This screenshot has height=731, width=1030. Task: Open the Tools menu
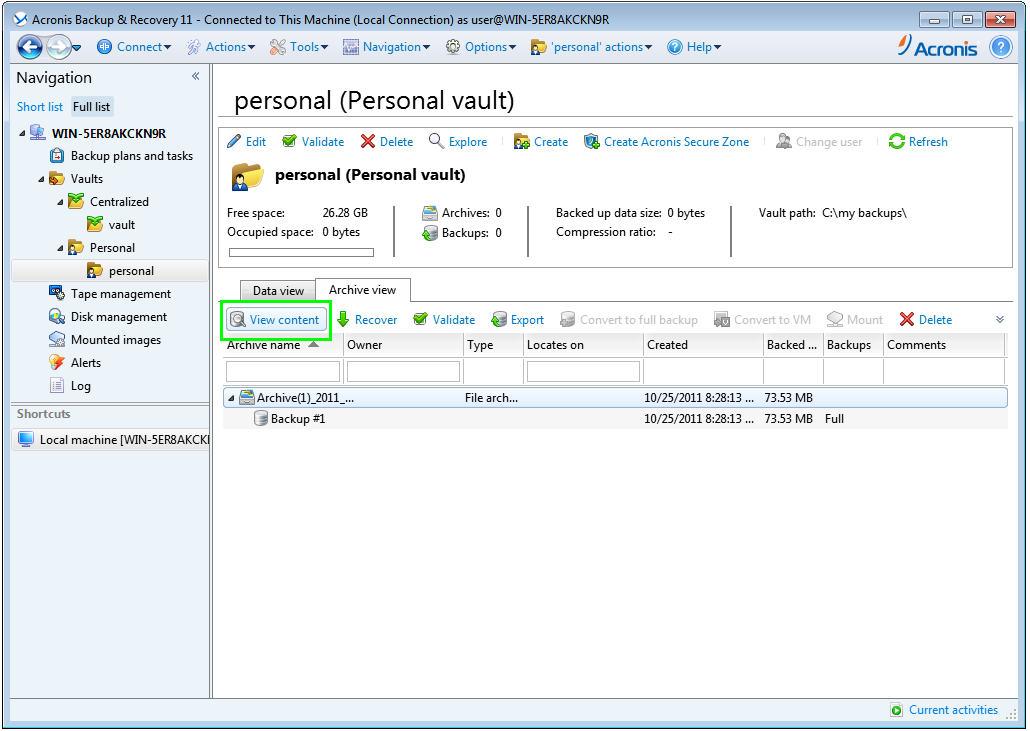click(299, 47)
